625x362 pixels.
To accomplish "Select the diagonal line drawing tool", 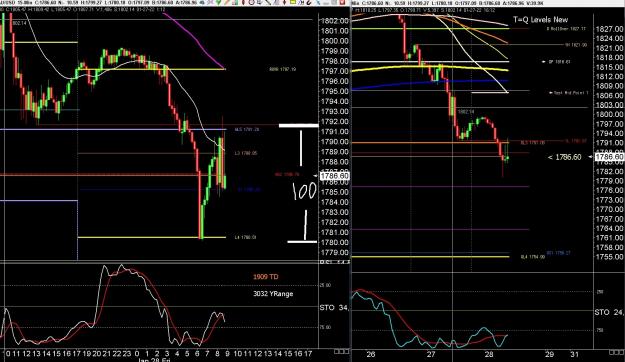I will click(267, 2).
